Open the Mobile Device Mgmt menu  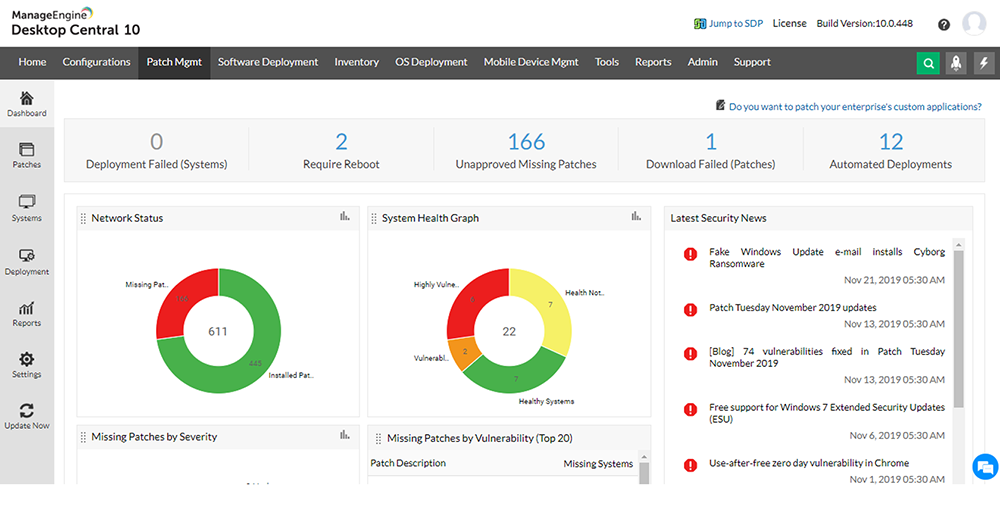tap(531, 63)
